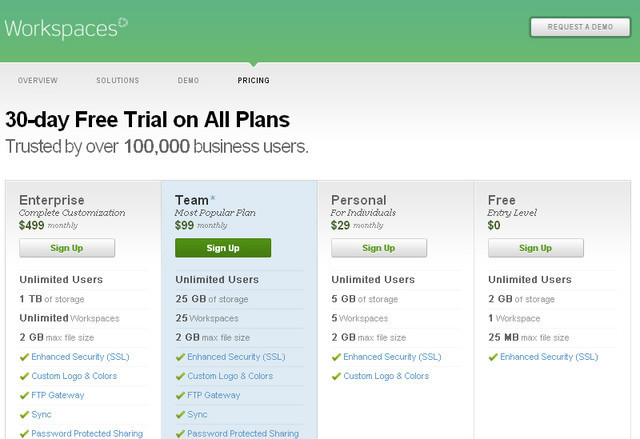Image resolution: width=640 pixels, height=439 pixels.
Task: Open the Overview tab
Action: point(38,80)
